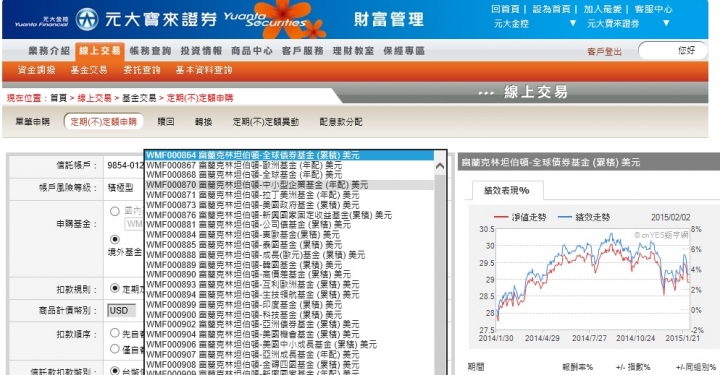The image size is (720, 375).
Task: Select 委託查詢 submenu item
Action: click(x=141, y=70)
